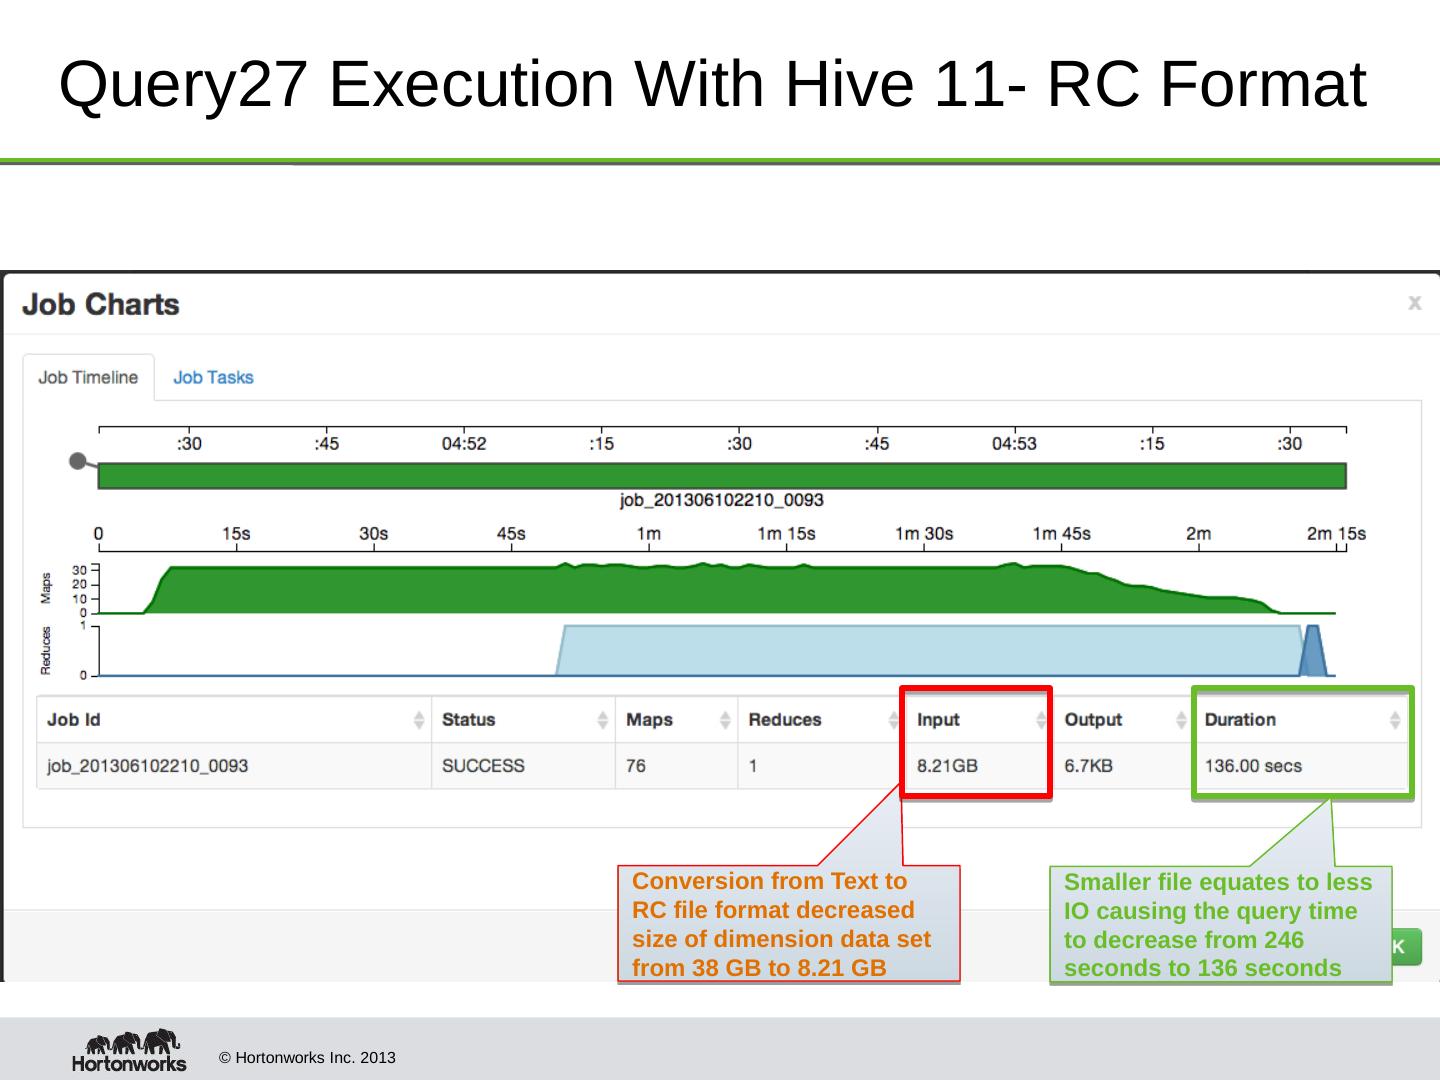Close the Job Charts dialog
The width and height of the screenshot is (1440, 1080).
[x=1414, y=302]
